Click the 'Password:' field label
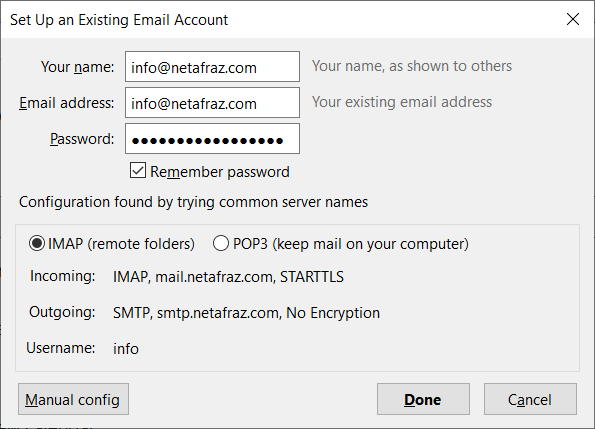The image size is (595, 429). (x=82, y=139)
